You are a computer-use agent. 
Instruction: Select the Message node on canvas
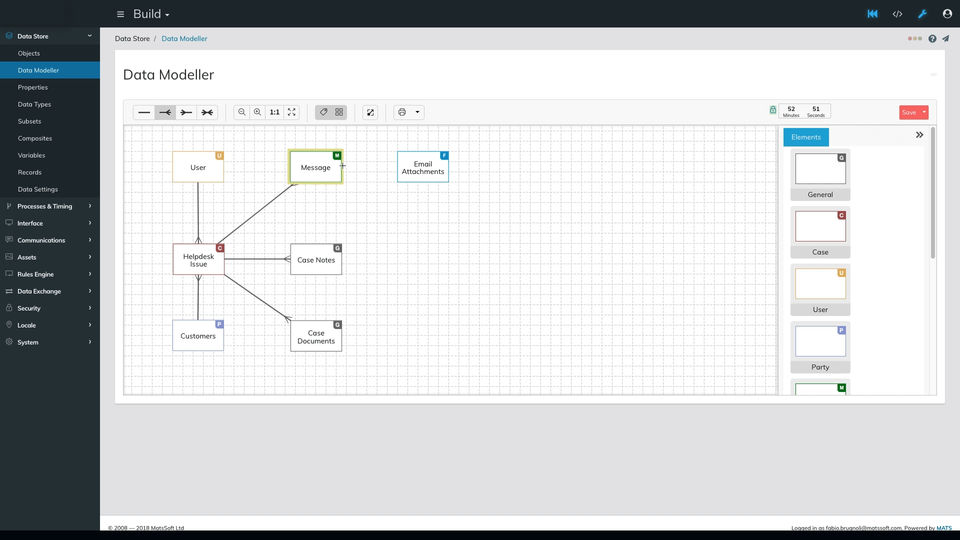[315, 167]
